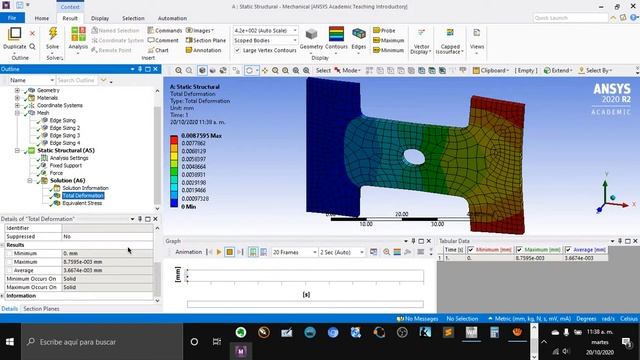Click the pin icon on Outline panel
The width and height of the screenshot is (640, 360).
point(140,69)
